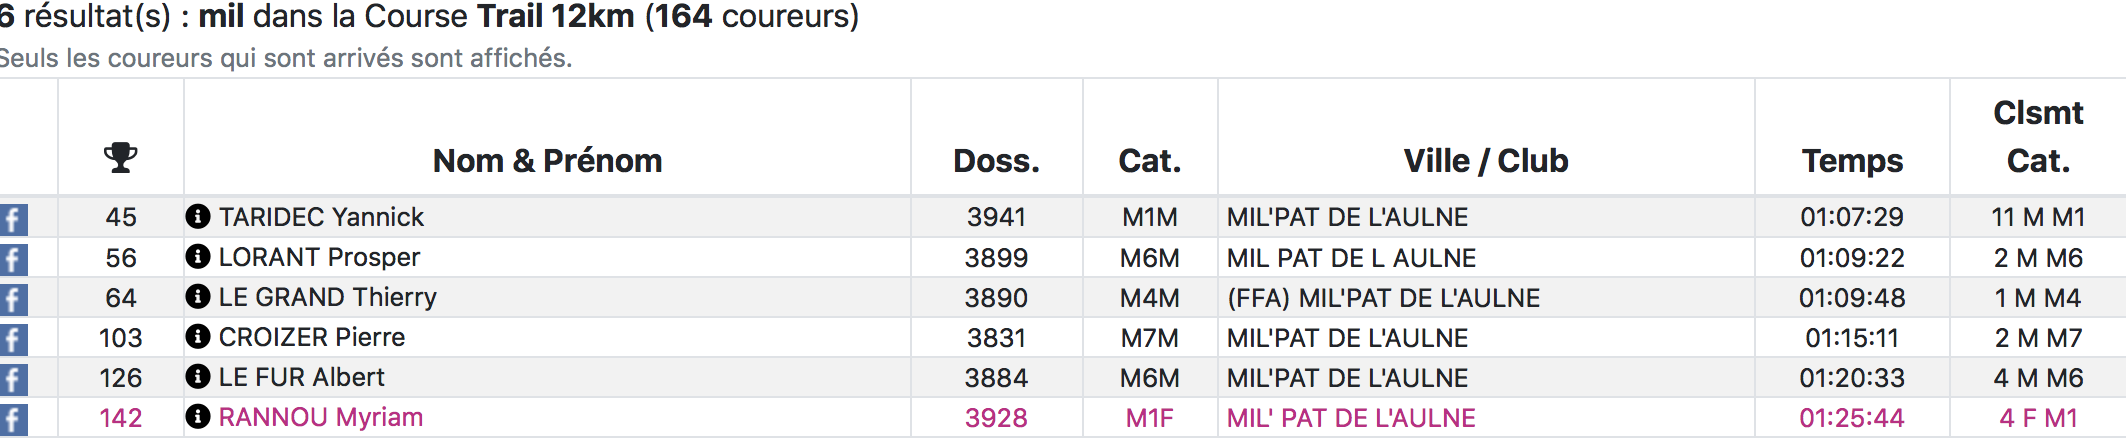Click the trophy ranking column header
This screenshot has height=439, width=2126.
click(x=121, y=158)
